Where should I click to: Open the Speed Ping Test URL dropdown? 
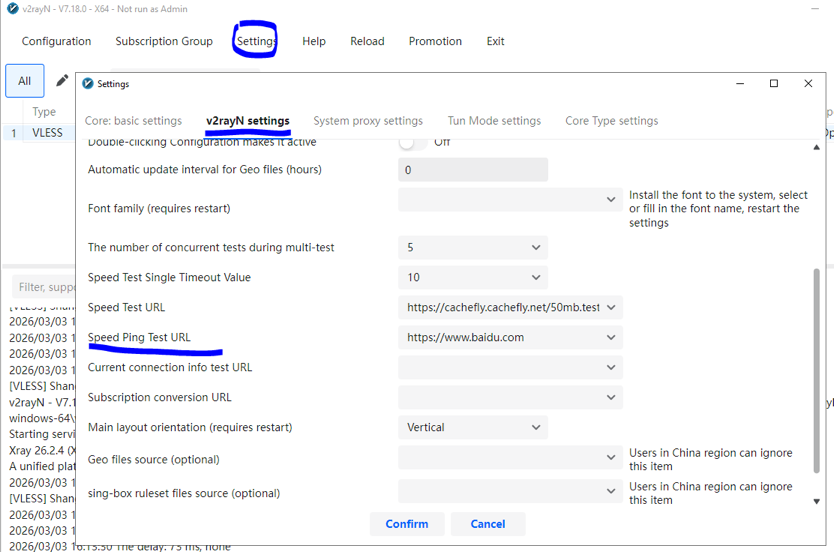tap(611, 338)
